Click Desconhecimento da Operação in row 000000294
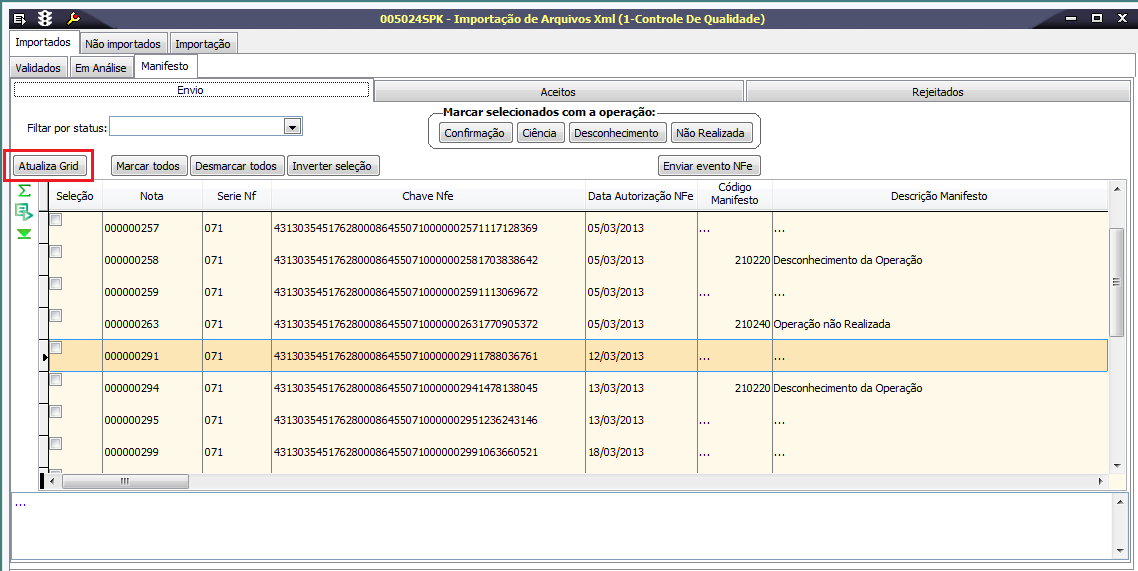 pyautogui.click(x=939, y=387)
